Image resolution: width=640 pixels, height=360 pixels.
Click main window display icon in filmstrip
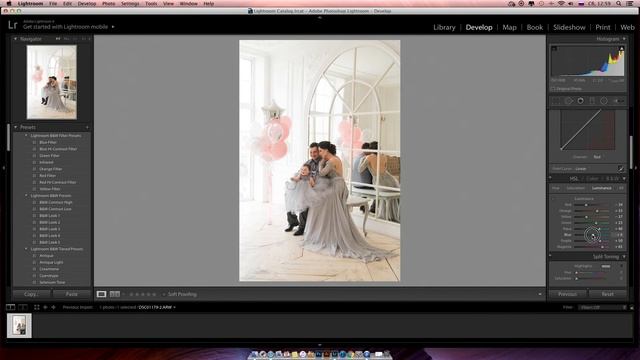11,307
